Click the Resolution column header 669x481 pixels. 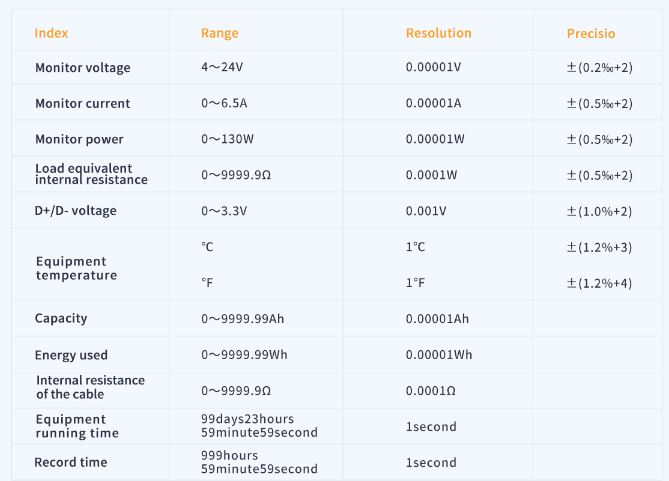[x=438, y=33]
